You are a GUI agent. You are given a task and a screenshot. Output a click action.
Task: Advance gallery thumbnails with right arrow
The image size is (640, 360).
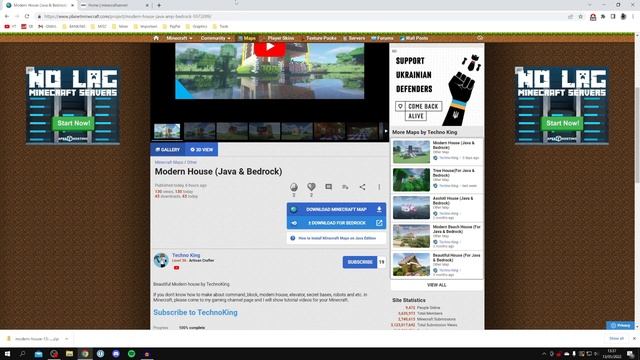385,131
